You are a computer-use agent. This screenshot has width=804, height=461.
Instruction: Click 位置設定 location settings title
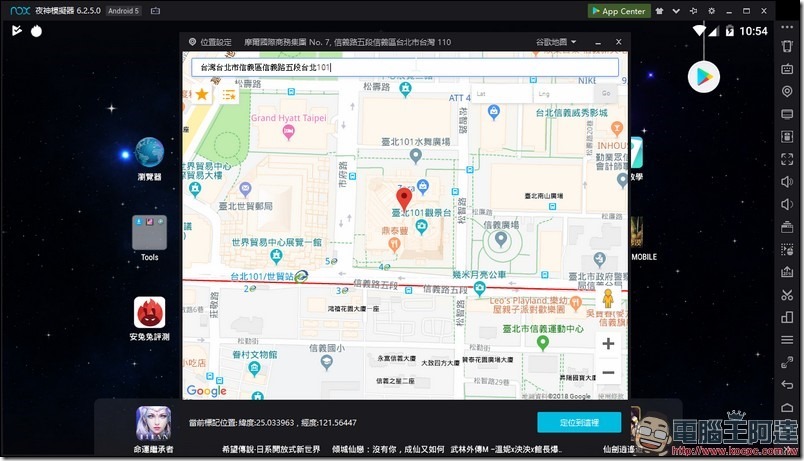(x=215, y=42)
